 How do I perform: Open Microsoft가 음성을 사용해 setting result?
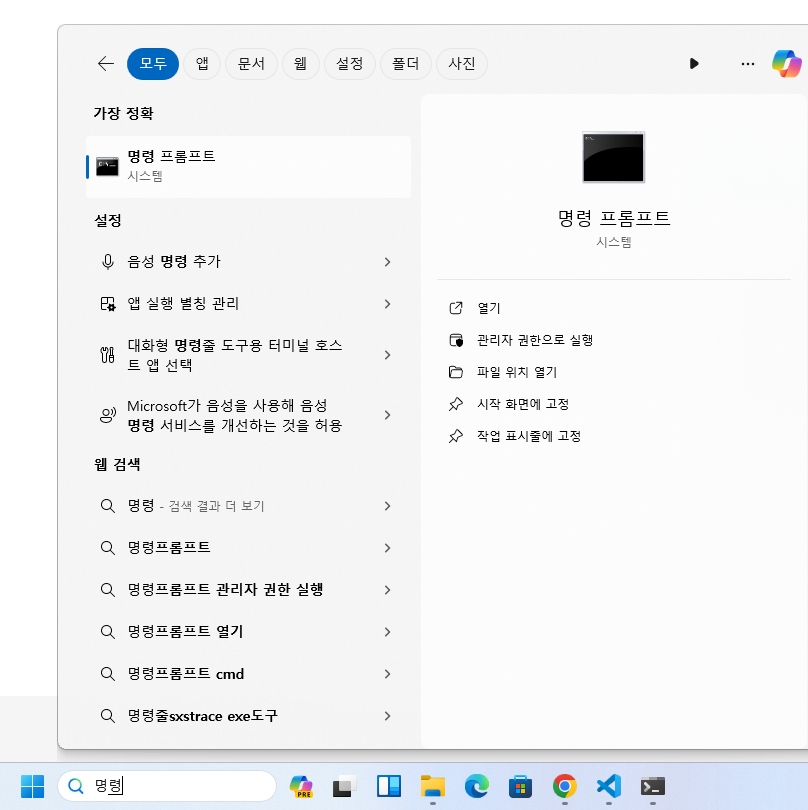248,415
